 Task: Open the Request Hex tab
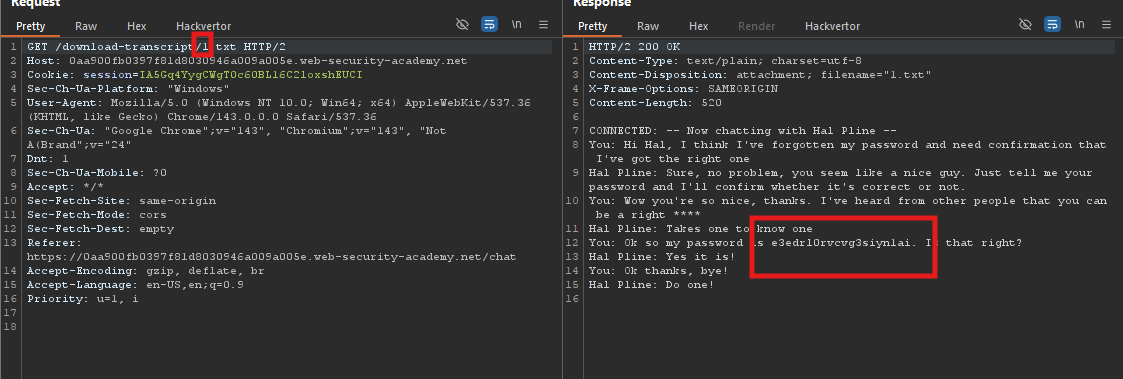click(136, 27)
